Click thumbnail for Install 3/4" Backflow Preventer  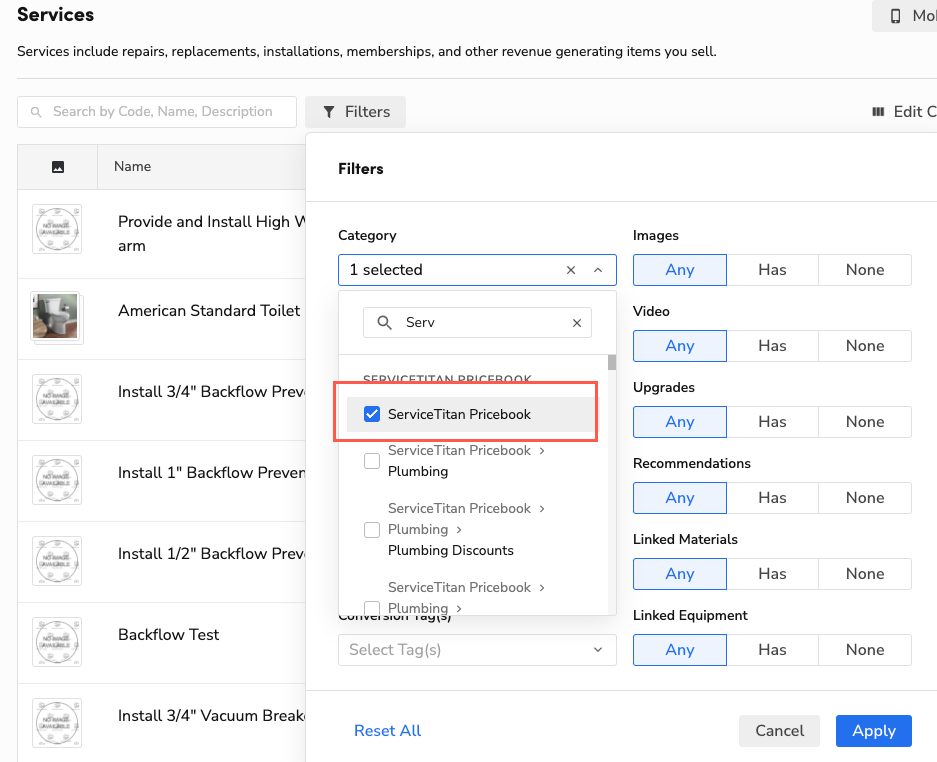[57, 399]
